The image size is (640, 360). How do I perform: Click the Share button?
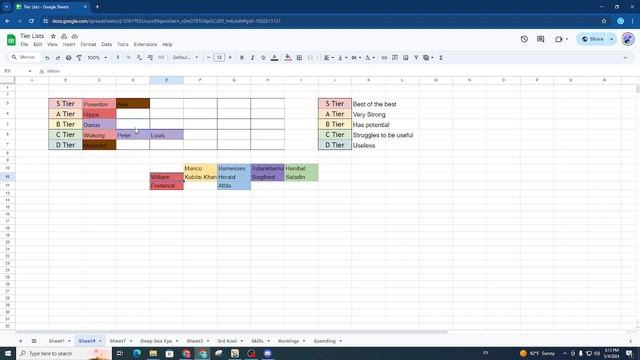pos(593,39)
